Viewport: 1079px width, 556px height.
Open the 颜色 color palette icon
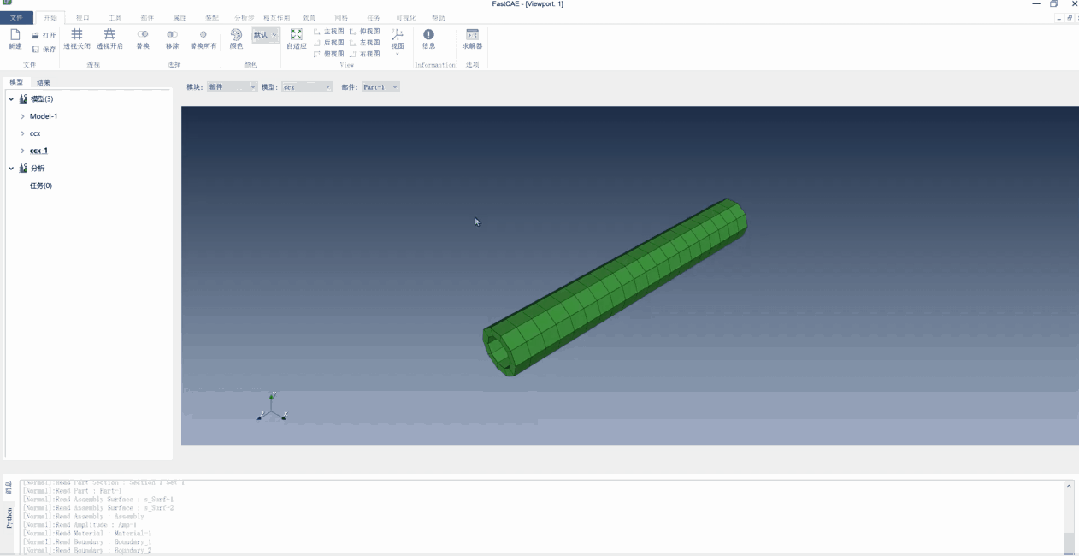tap(236, 34)
